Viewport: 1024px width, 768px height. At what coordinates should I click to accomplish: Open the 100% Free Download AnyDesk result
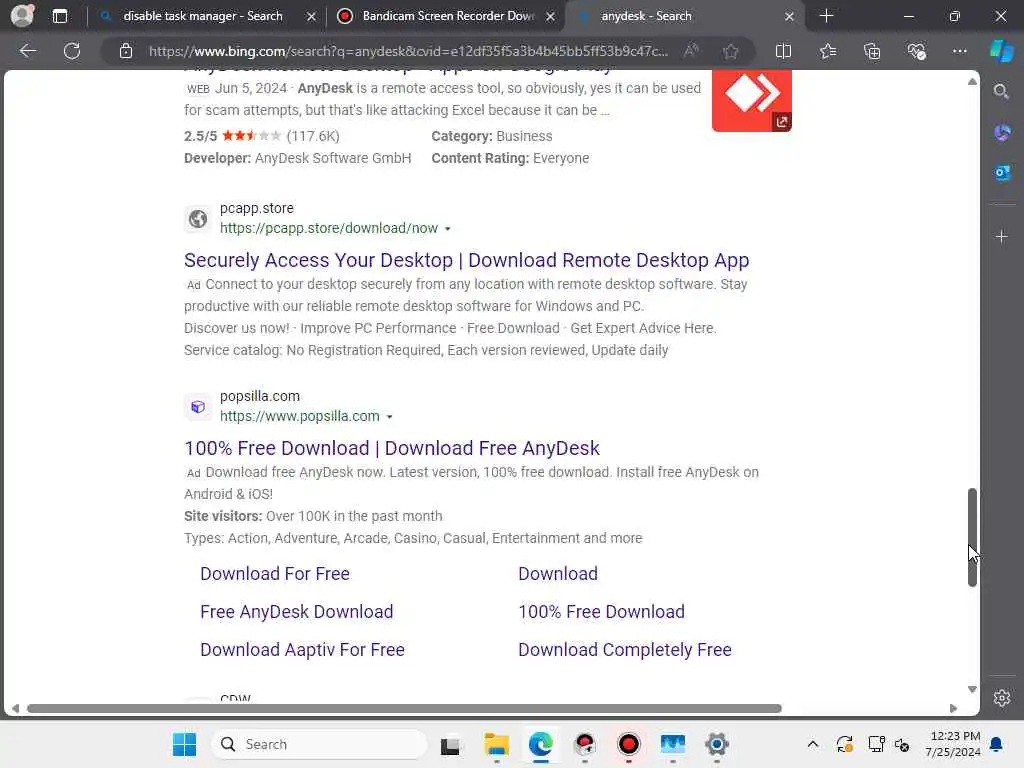click(x=392, y=448)
